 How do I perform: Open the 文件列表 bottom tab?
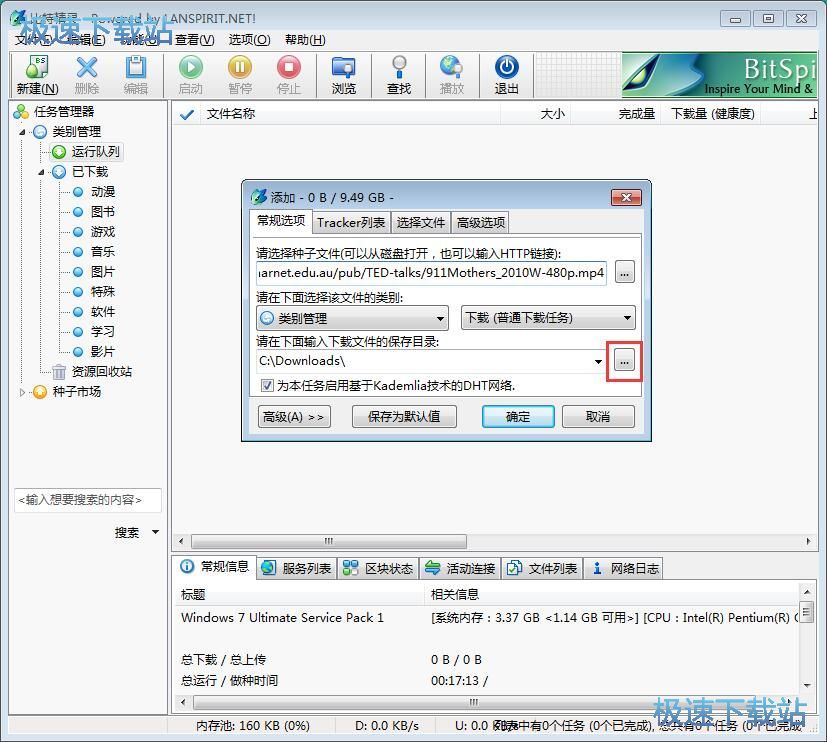(543, 568)
